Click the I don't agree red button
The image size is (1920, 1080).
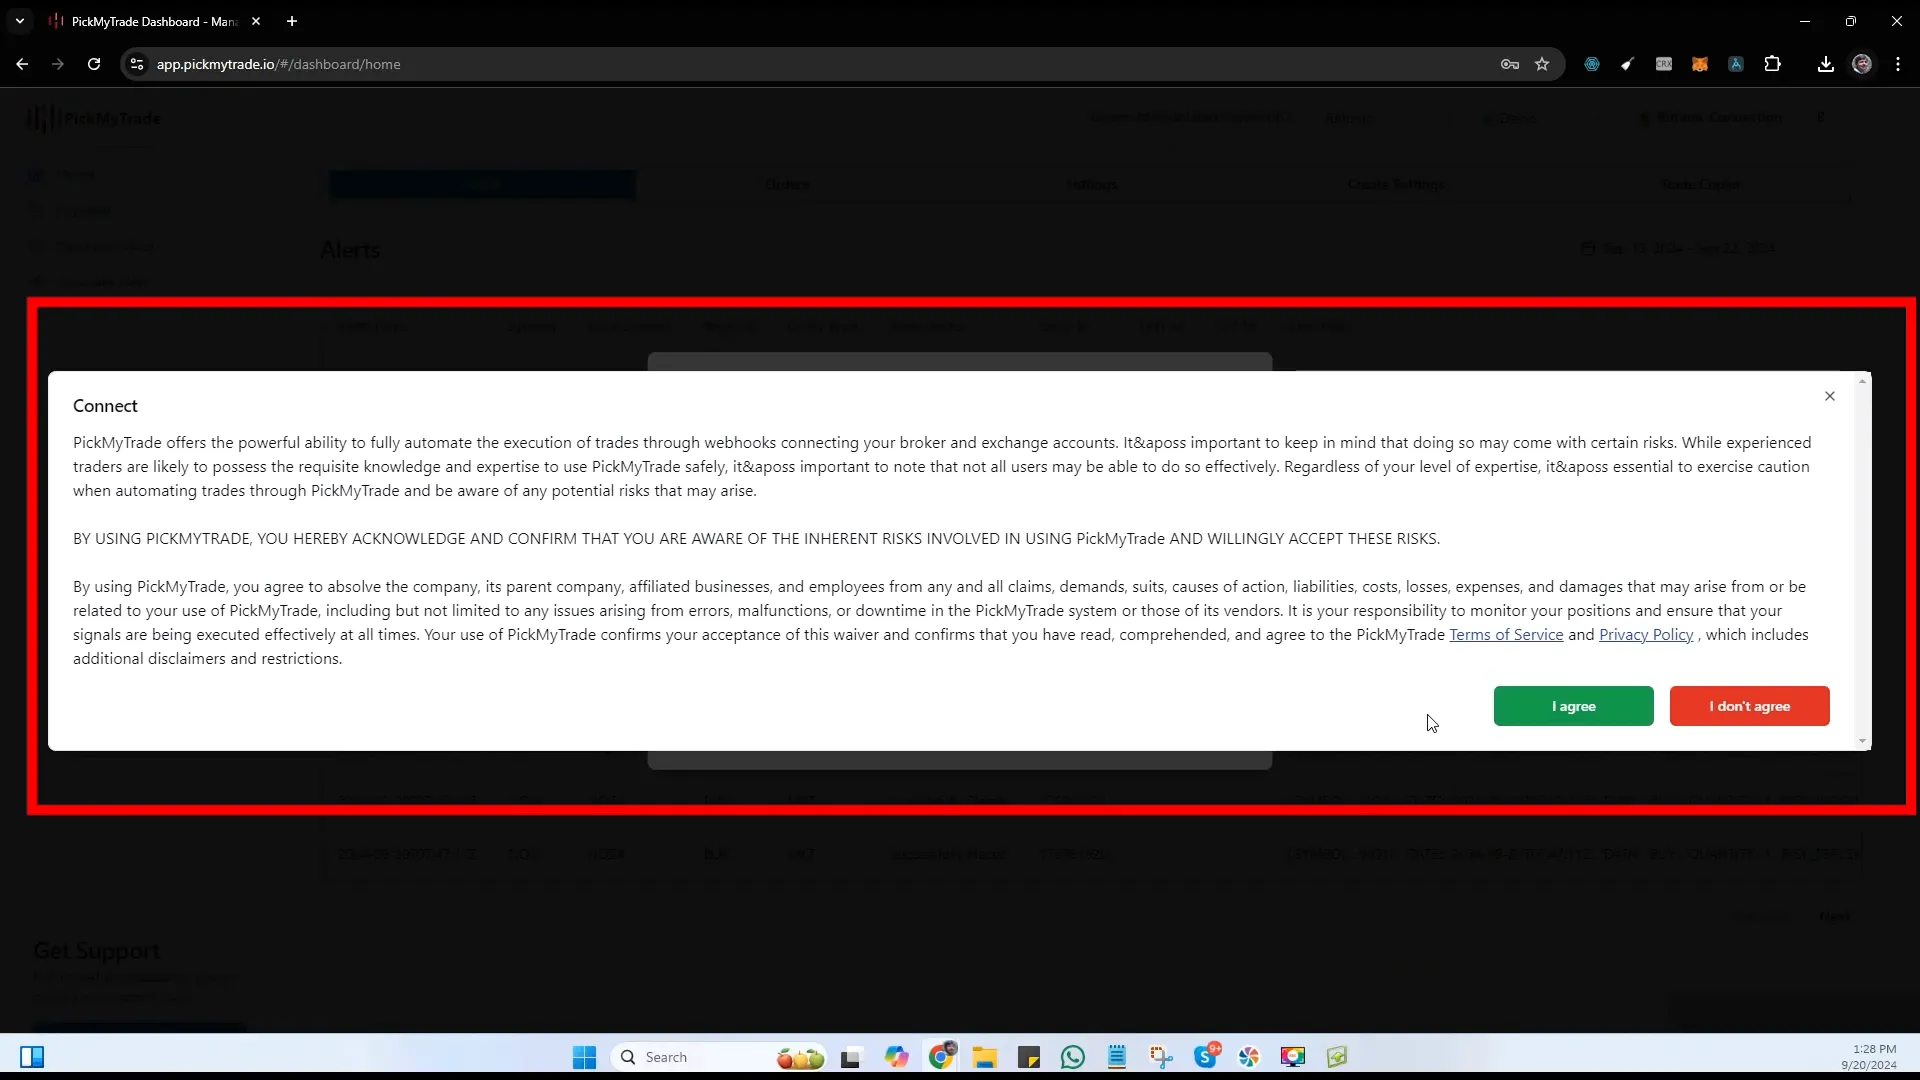coord(1750,705)
